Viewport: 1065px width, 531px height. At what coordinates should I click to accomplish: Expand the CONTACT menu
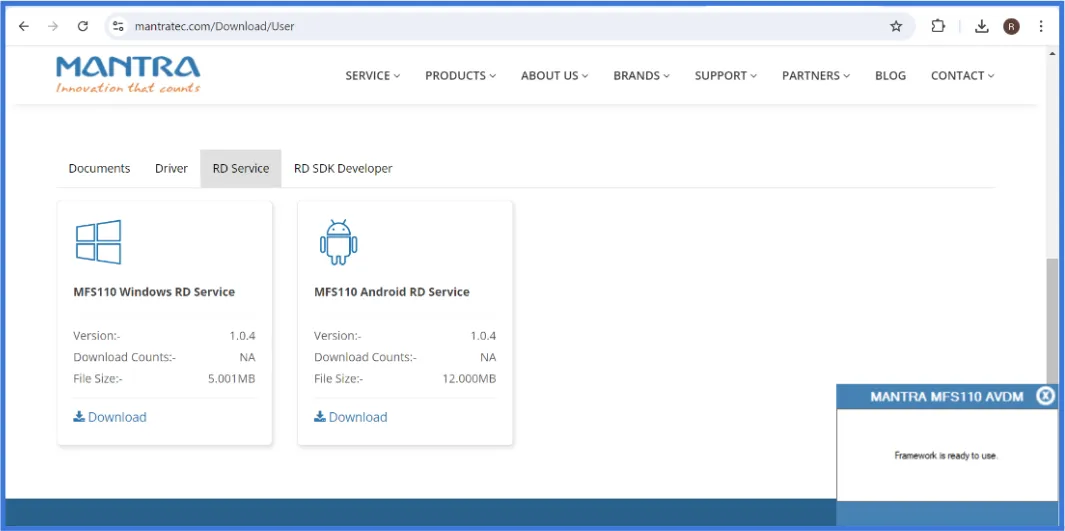[962, 75]
